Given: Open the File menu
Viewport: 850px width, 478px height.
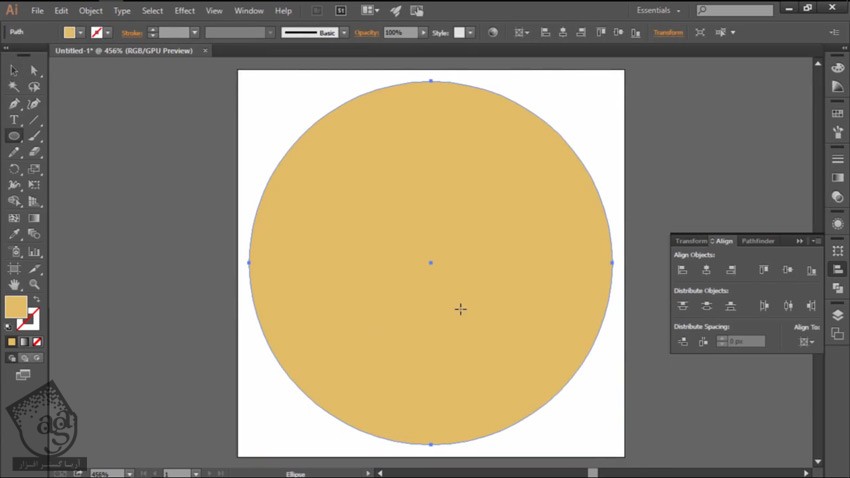Looking at the screenshot, I should click(37, 11).
